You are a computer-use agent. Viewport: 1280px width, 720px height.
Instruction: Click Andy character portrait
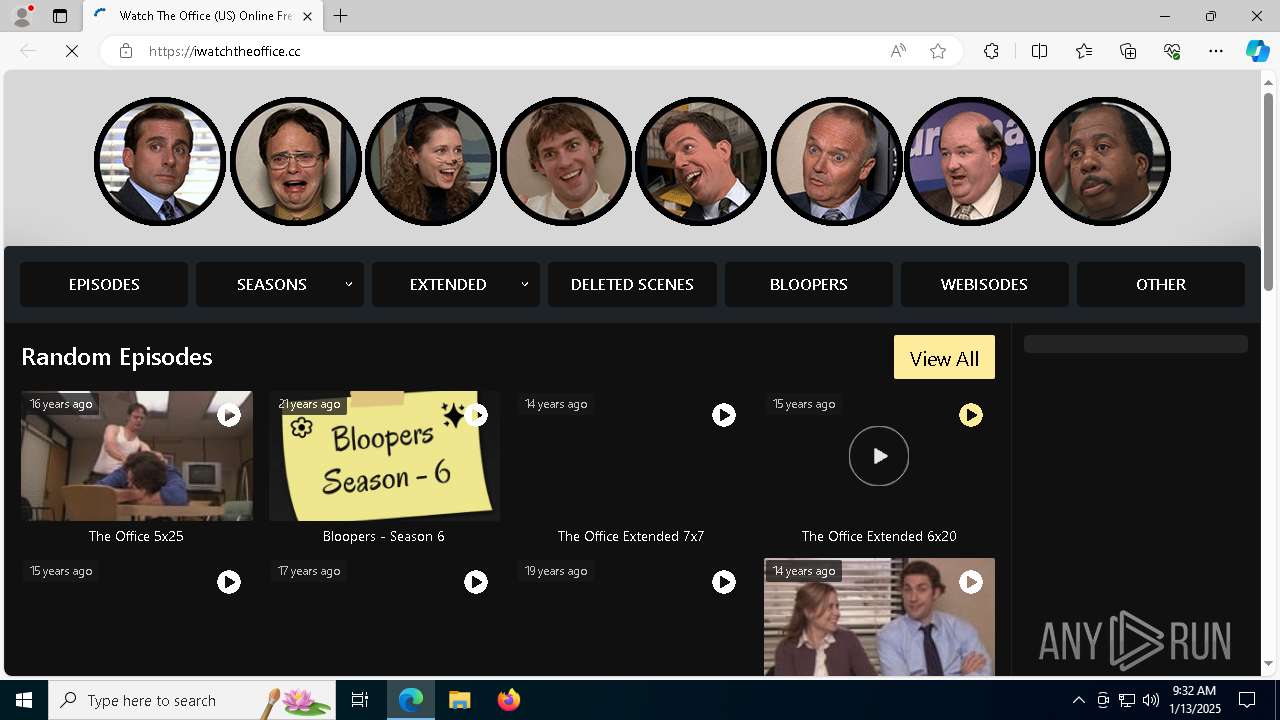[701, 161]
